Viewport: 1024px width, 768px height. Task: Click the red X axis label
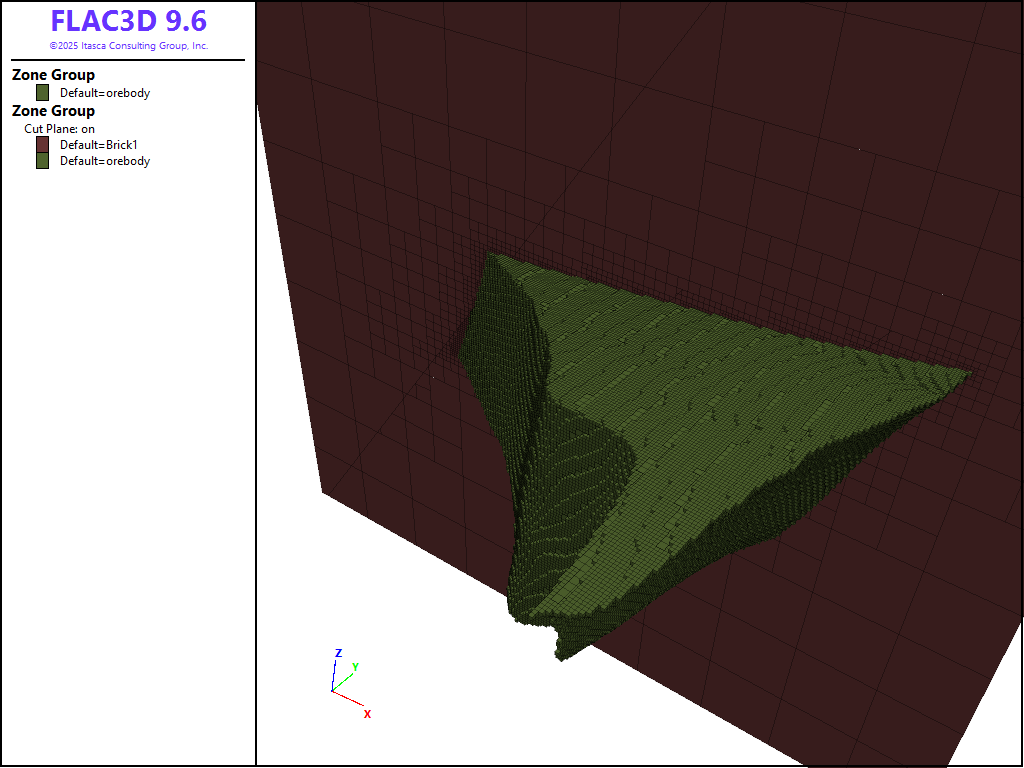click(368, 714)
